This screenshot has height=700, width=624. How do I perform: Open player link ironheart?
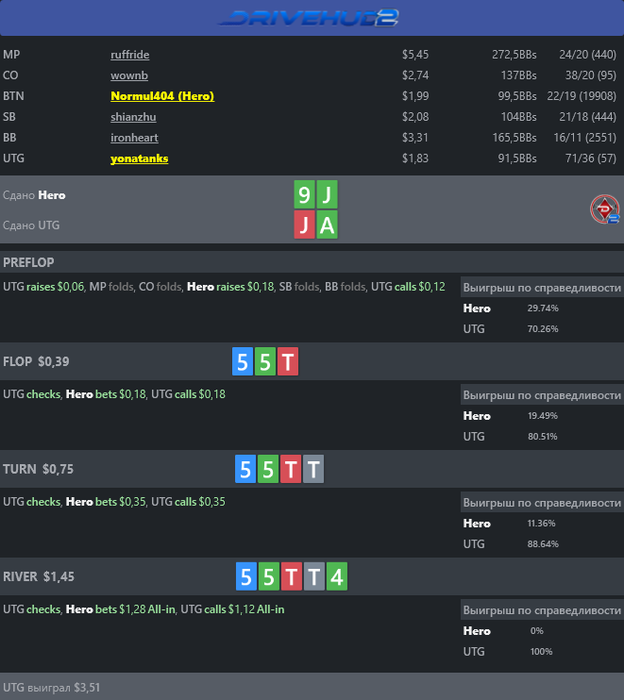point(134,138)
